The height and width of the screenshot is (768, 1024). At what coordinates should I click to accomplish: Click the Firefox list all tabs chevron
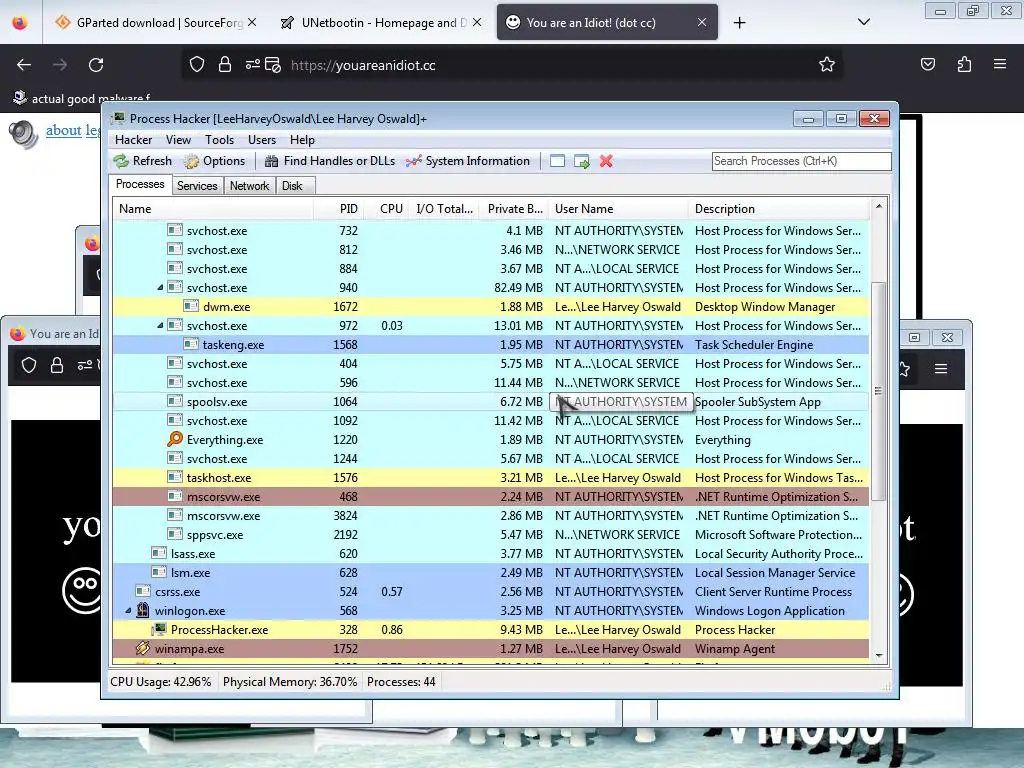tap(863, 22)
